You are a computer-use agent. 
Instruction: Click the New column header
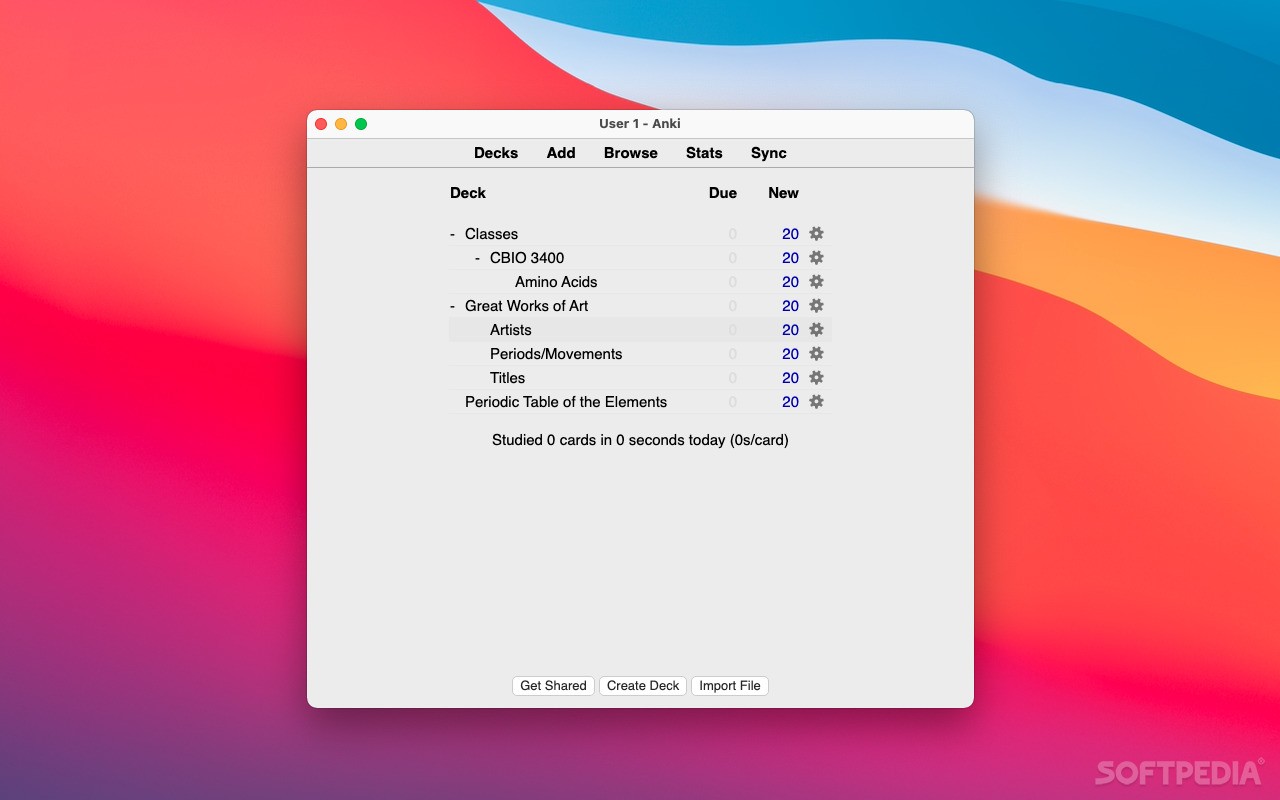[x=784, y=193]
